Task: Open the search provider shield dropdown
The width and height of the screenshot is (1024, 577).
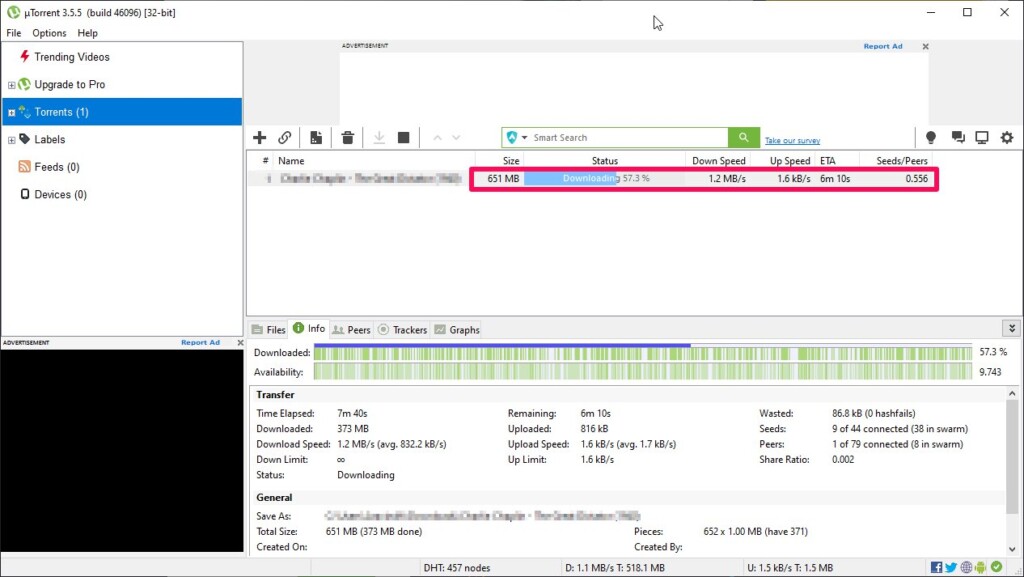Action: pyautogui.click(x=517, y=137)
